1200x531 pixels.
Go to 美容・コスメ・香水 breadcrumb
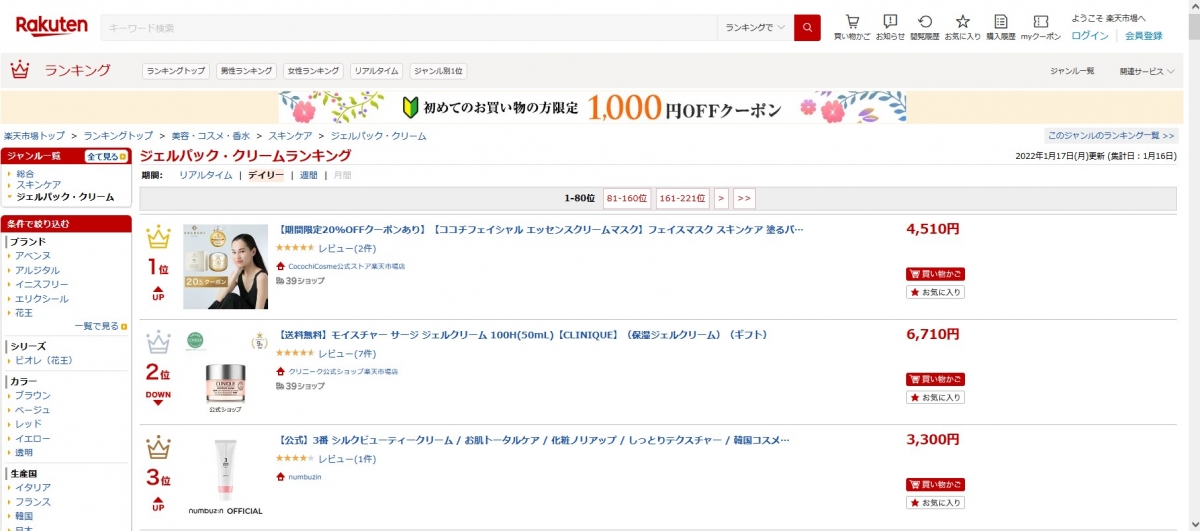[211, 135]
